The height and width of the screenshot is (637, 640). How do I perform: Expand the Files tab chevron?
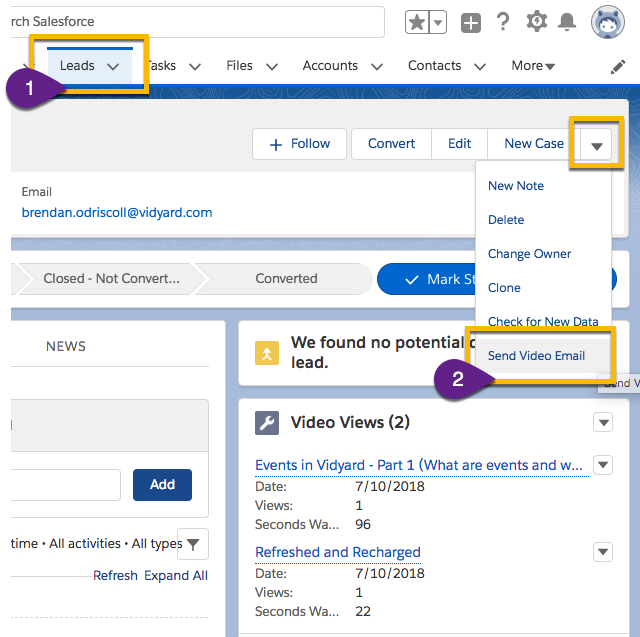(x=272, y=67)
